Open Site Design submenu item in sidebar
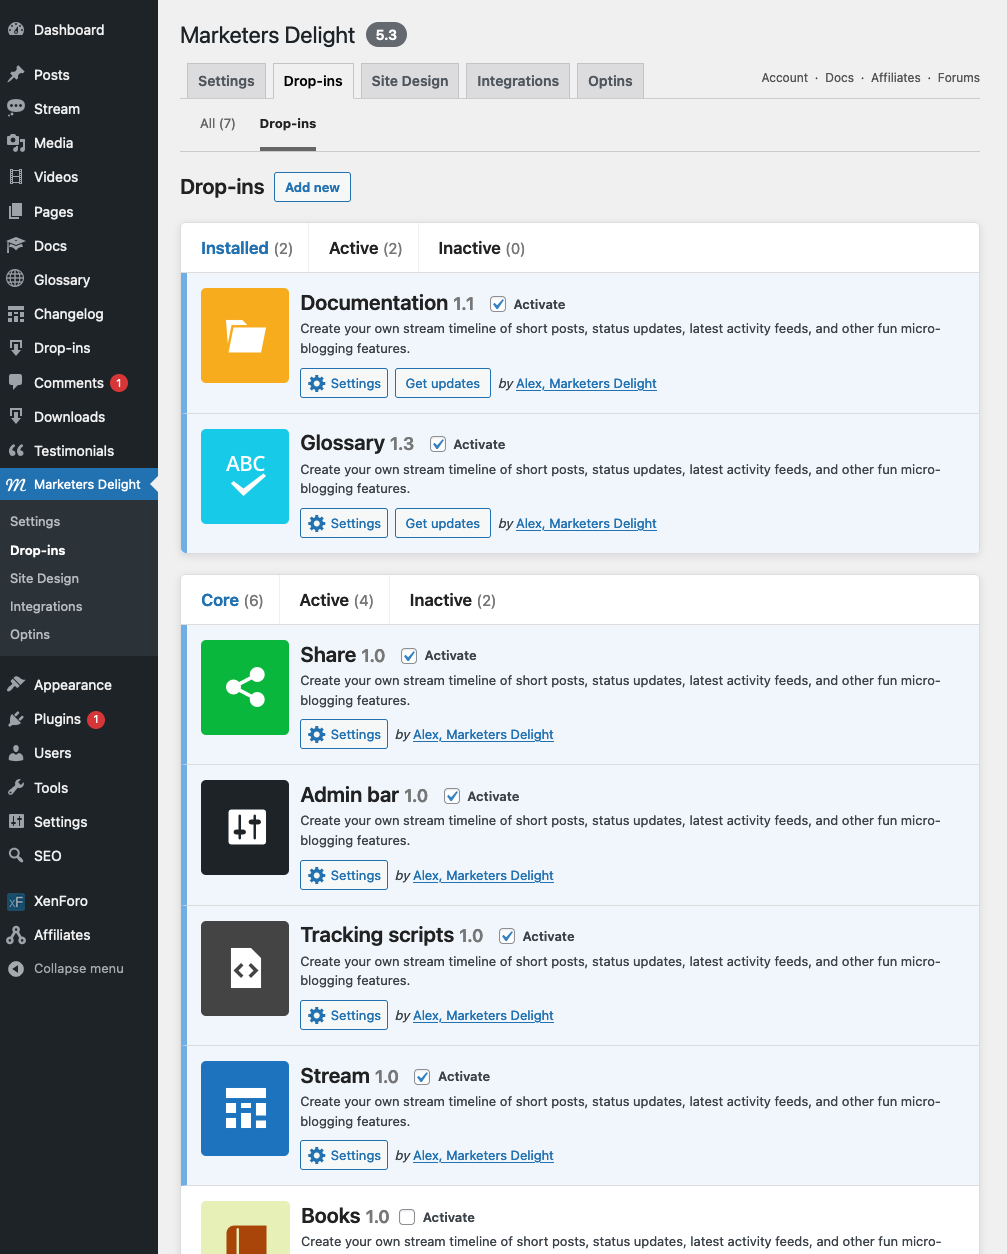The height and width of the screenshot is (1254, 1007). pyautogui.click(x=44, y=578)
